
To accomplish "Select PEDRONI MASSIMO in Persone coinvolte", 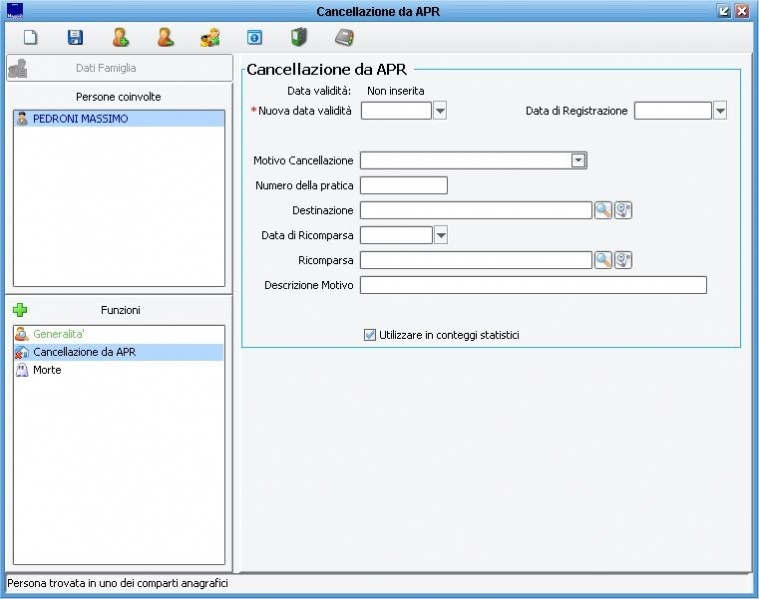I will tap(80, 118).
